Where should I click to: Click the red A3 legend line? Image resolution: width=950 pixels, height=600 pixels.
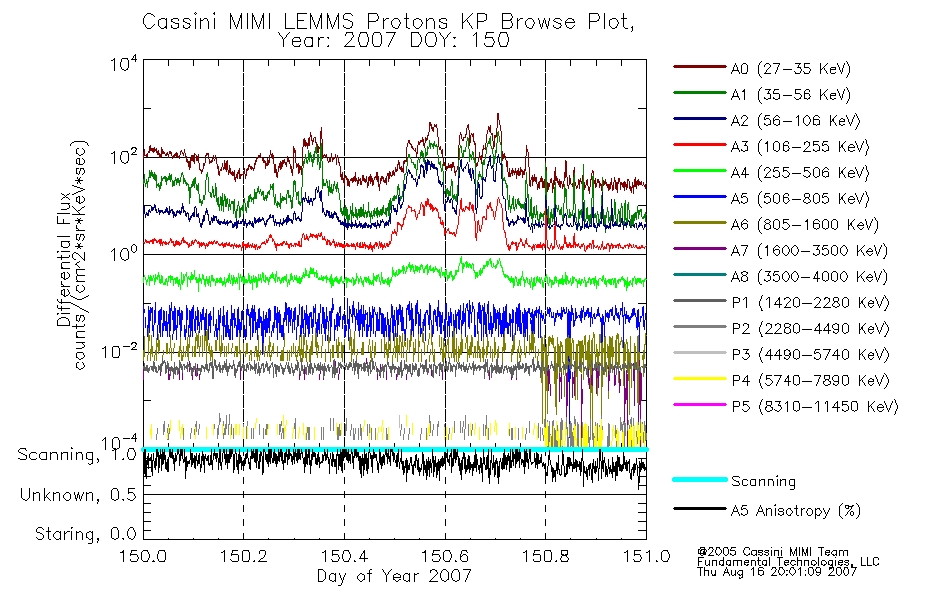click(699, 145)
